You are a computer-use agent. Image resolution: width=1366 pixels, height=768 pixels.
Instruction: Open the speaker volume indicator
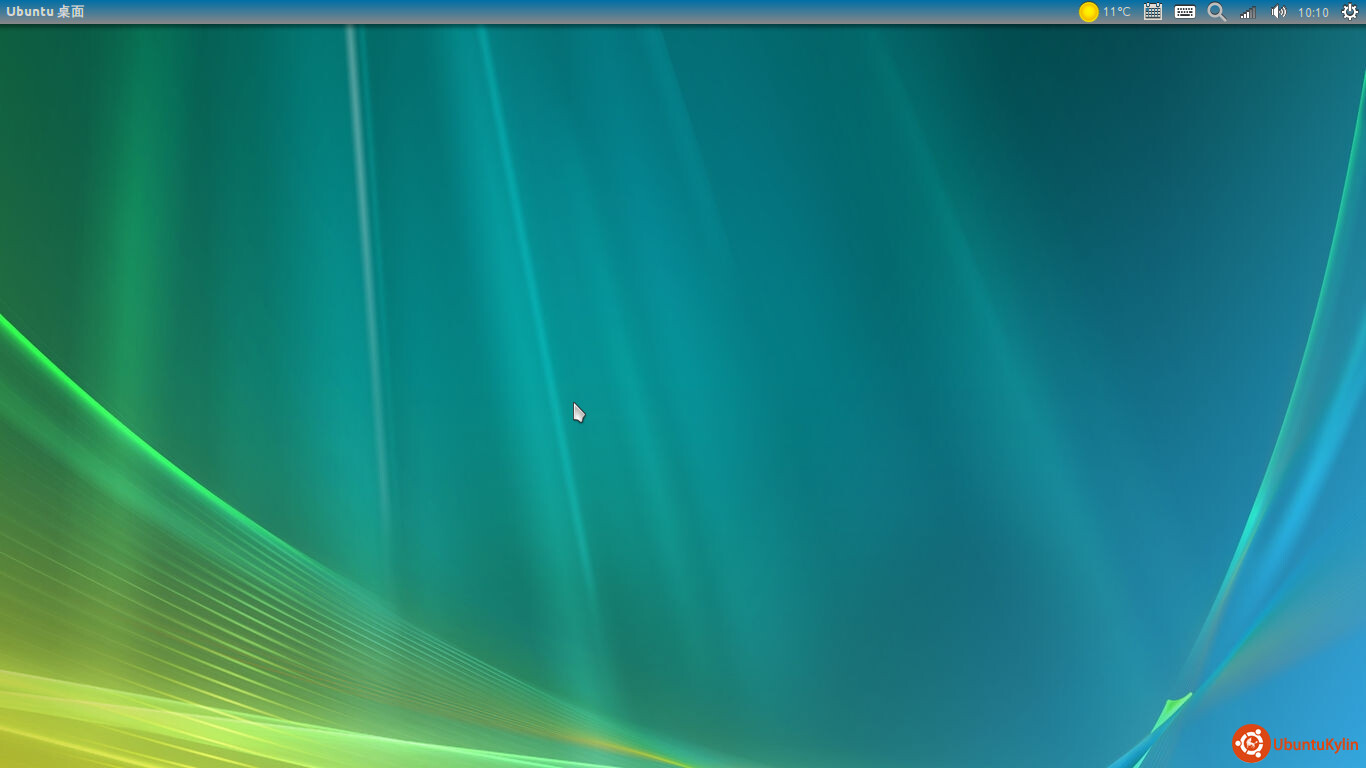point(1278,12)
